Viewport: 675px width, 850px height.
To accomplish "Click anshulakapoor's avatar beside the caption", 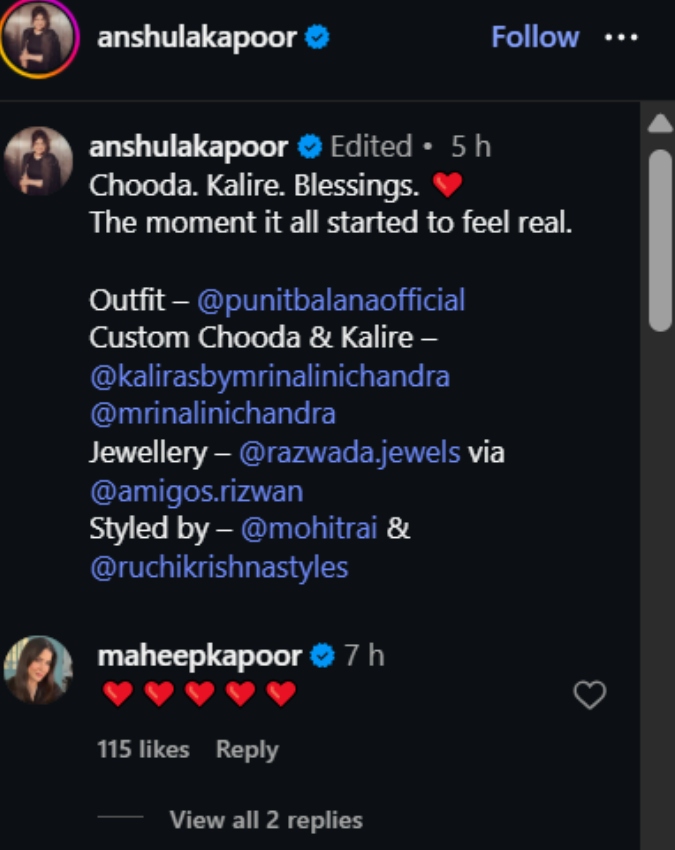I will 38,161.
